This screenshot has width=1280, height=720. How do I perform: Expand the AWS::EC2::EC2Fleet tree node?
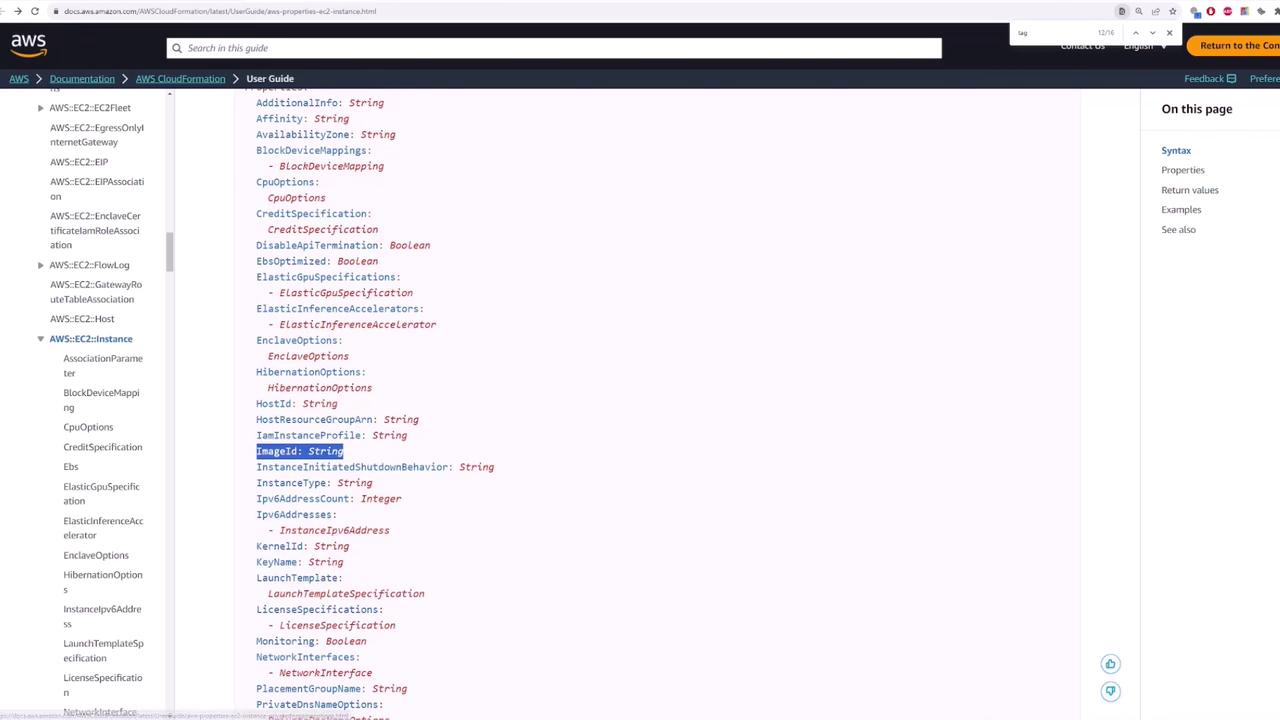[x=40, y=108]
